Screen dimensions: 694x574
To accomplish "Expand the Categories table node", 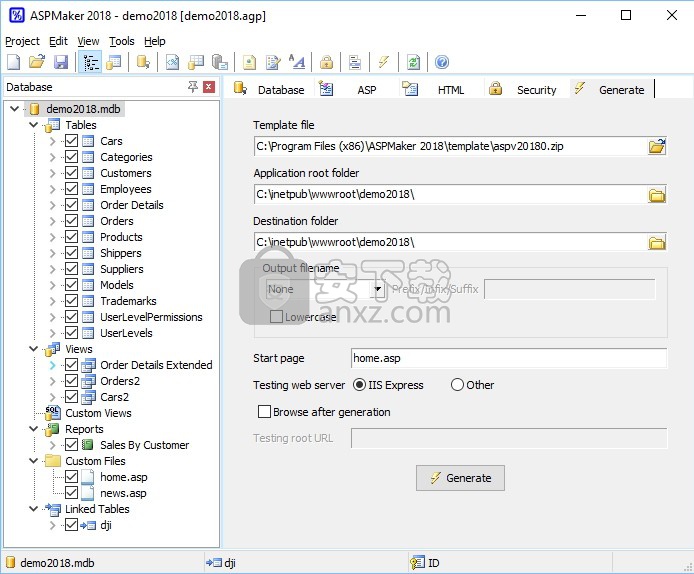I will tap(52, 157).
